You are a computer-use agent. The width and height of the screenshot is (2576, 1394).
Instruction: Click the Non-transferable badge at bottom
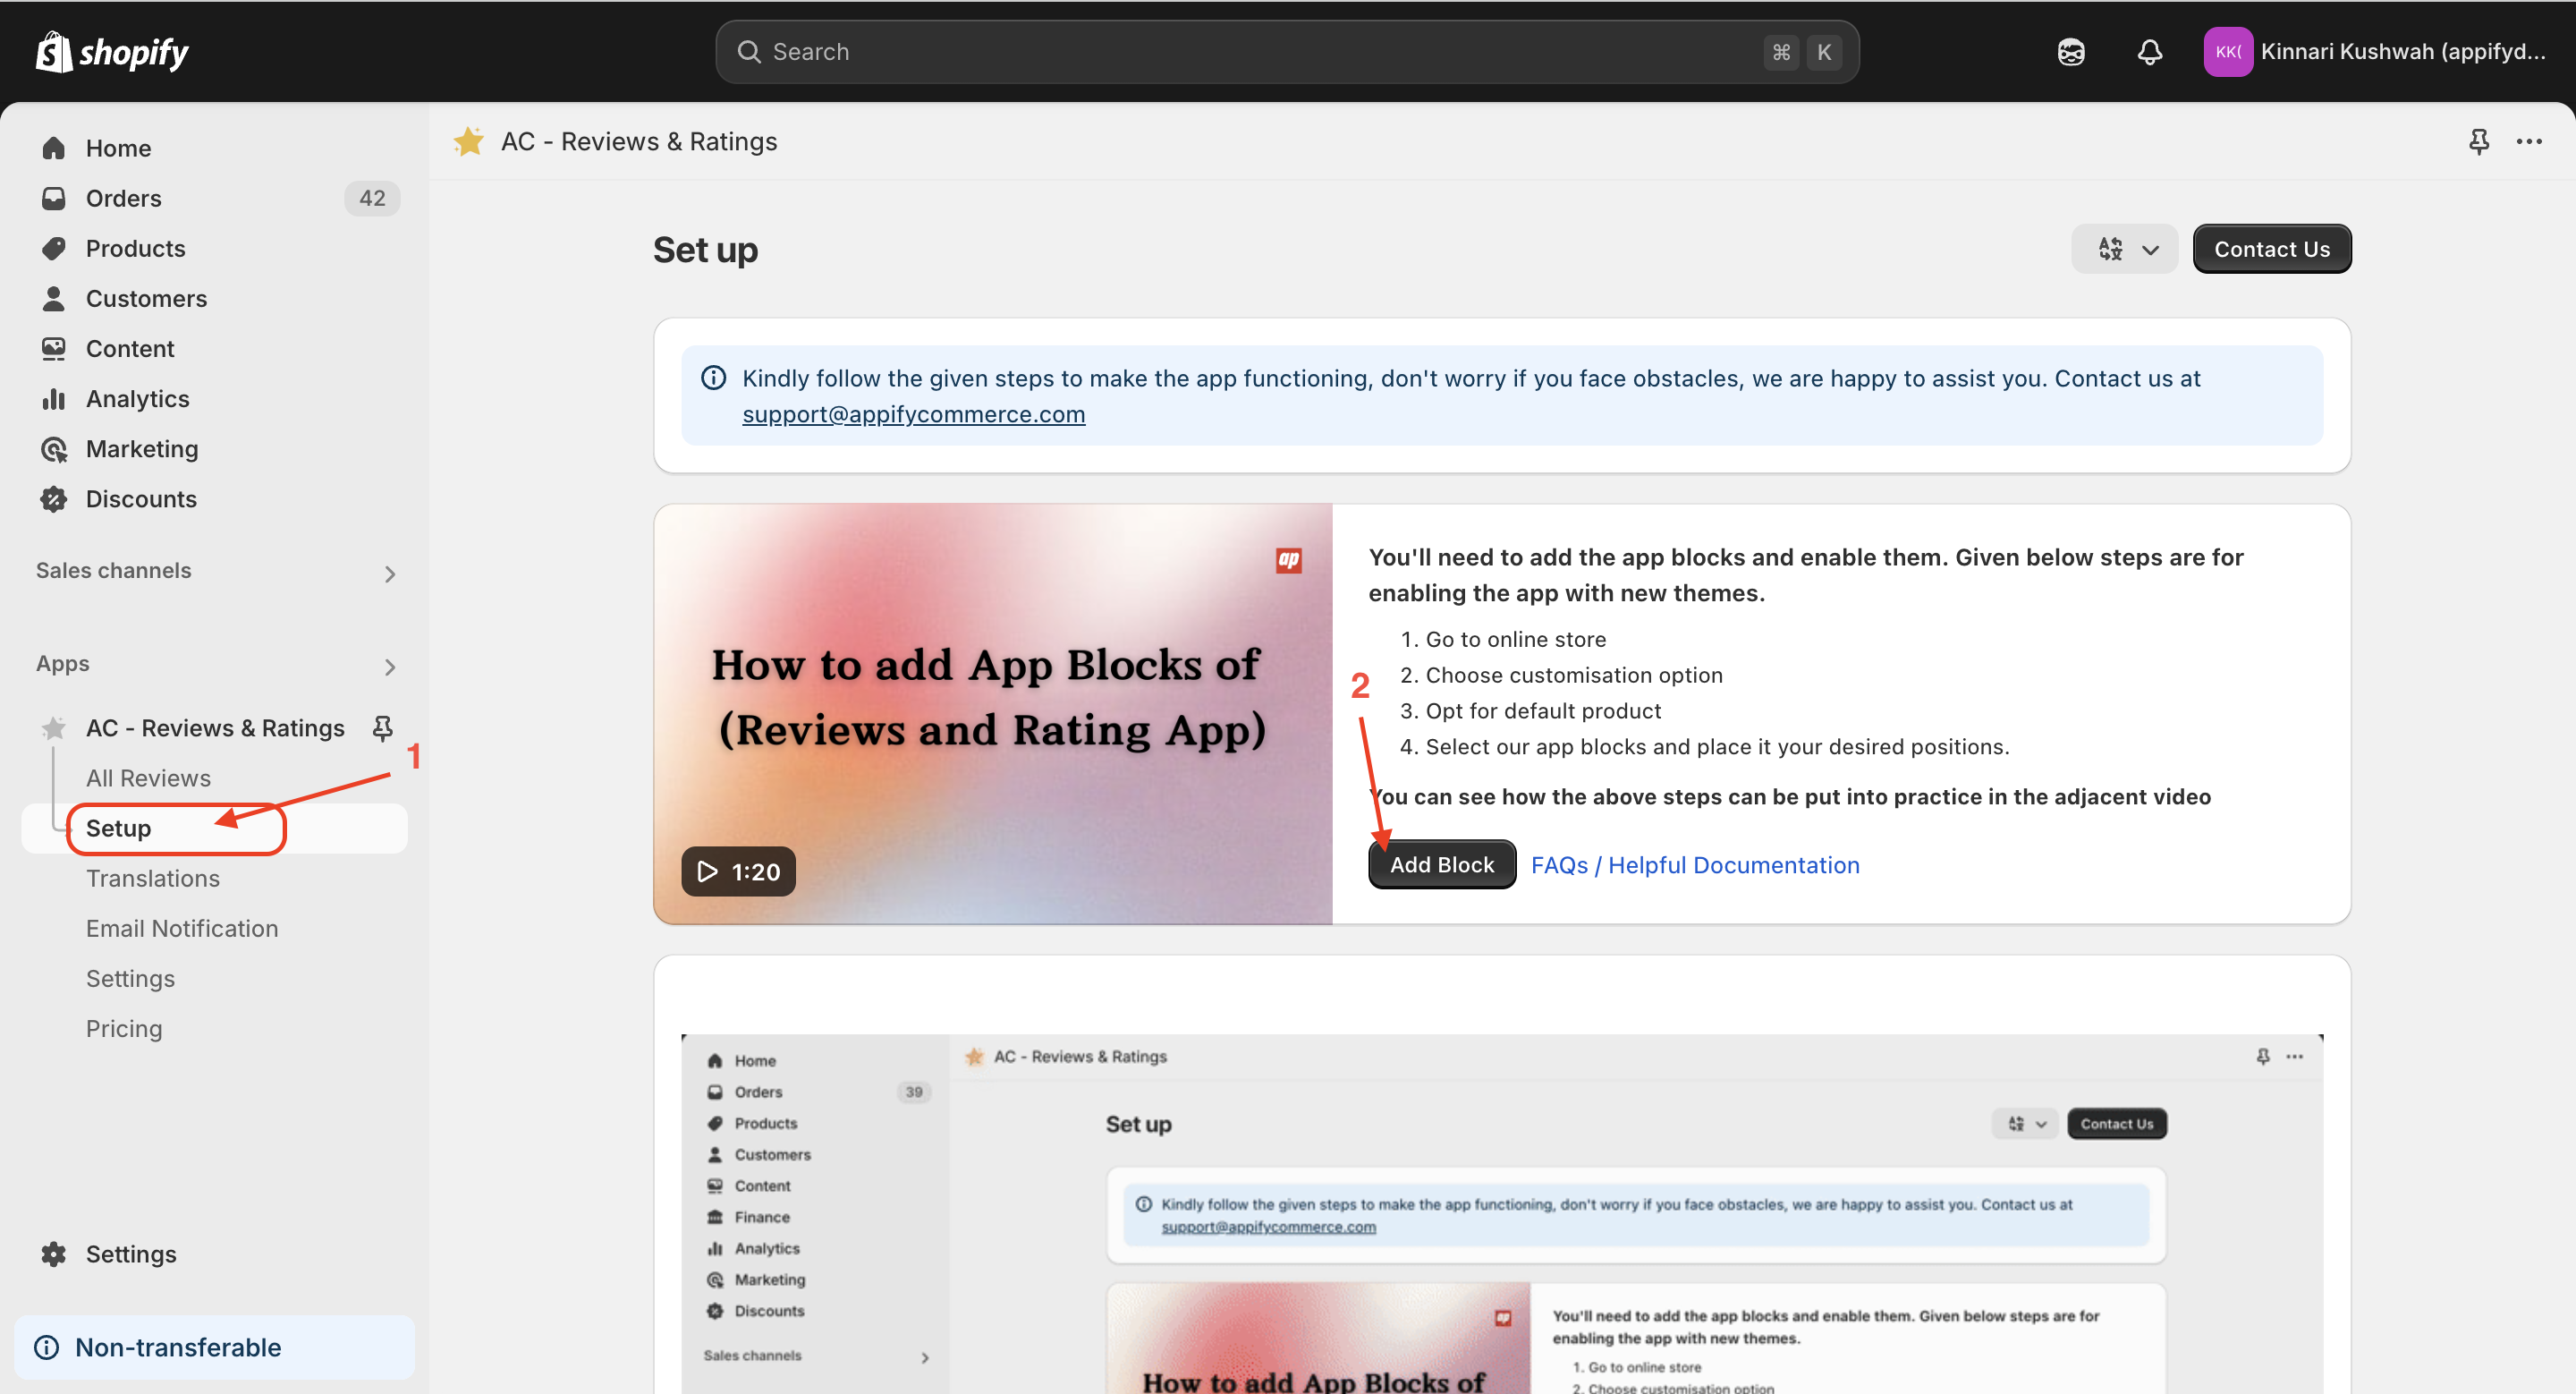coord(177,1346)
